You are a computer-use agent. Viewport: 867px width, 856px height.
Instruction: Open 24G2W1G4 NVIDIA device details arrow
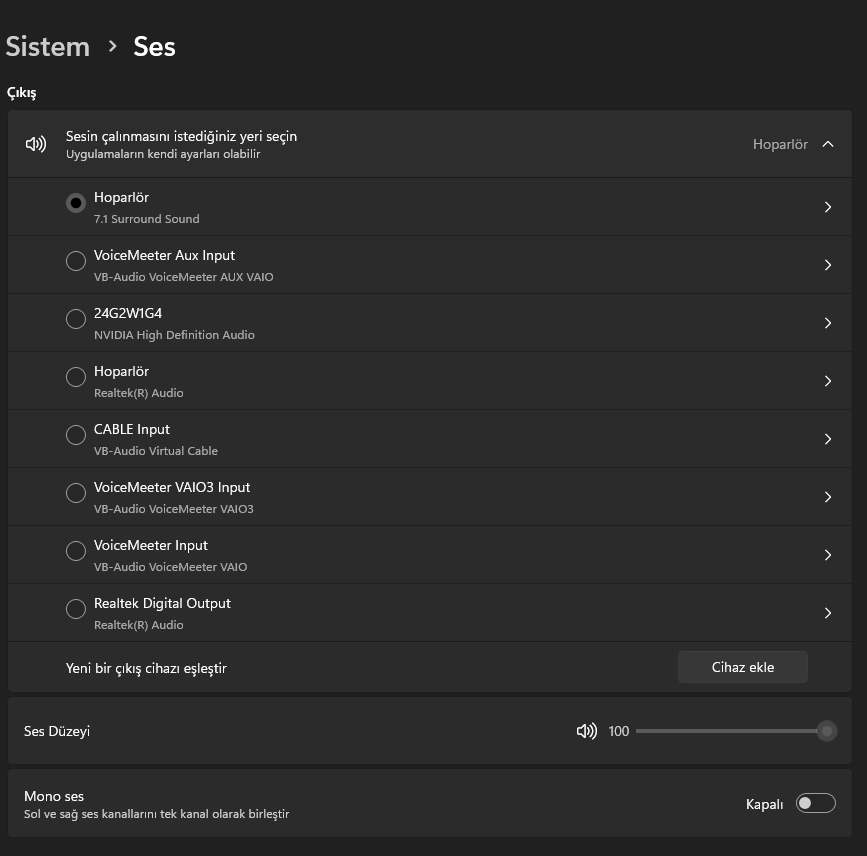(828, 323)
